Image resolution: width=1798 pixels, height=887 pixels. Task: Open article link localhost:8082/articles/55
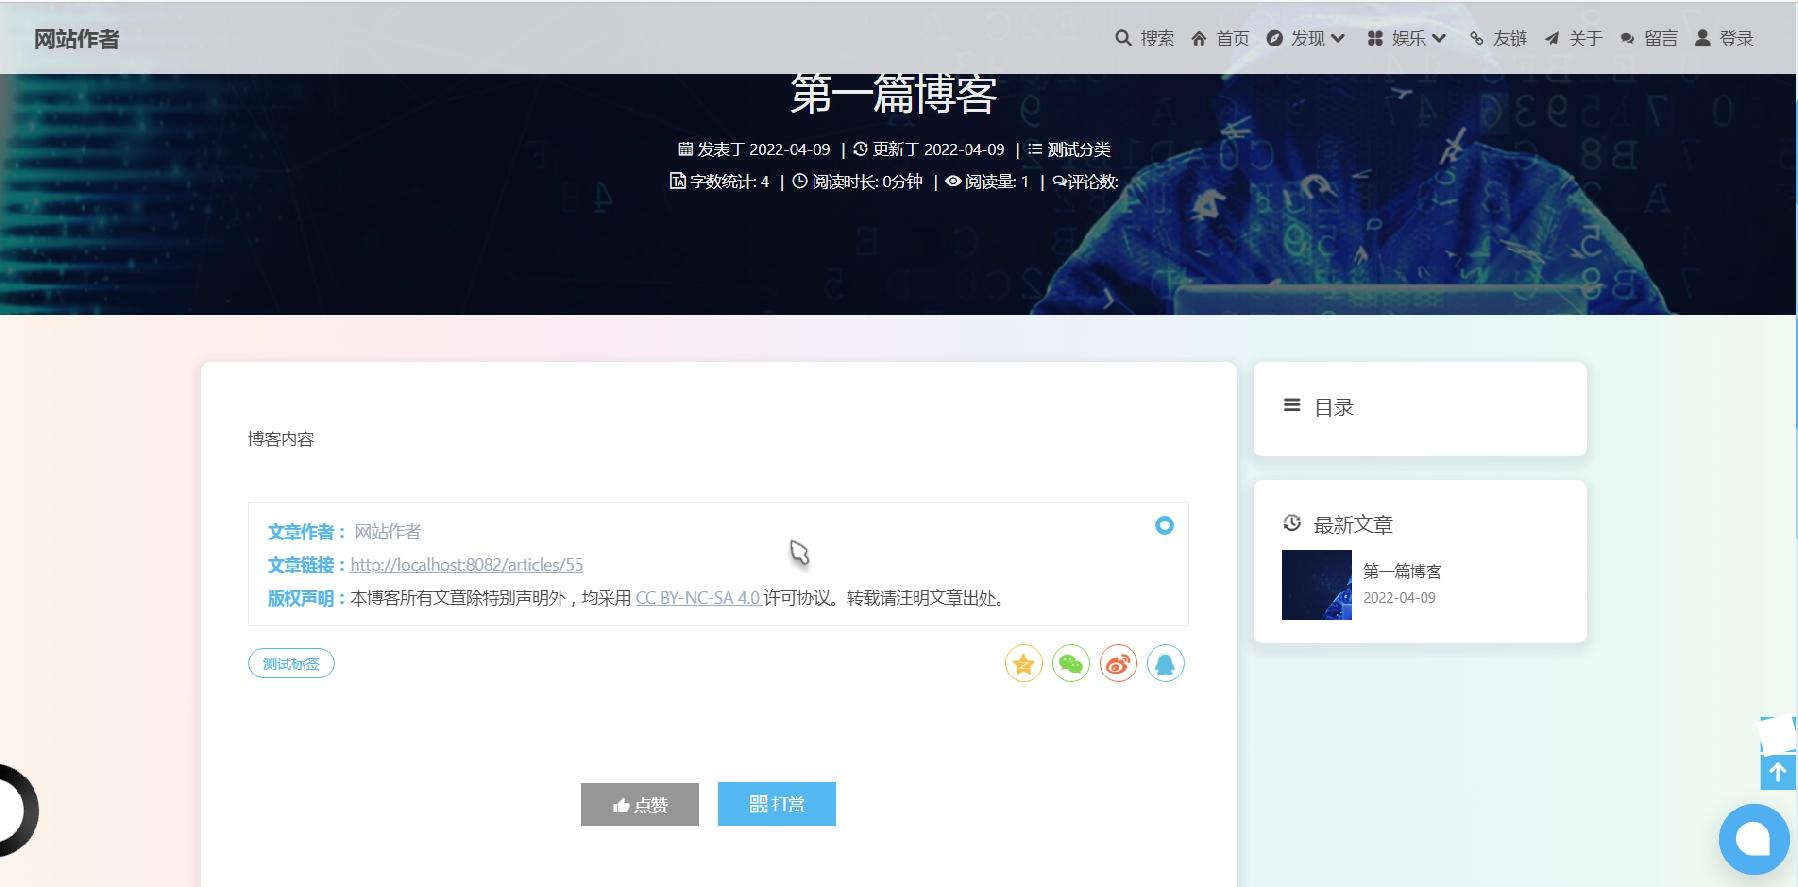(x=466, y=565)
